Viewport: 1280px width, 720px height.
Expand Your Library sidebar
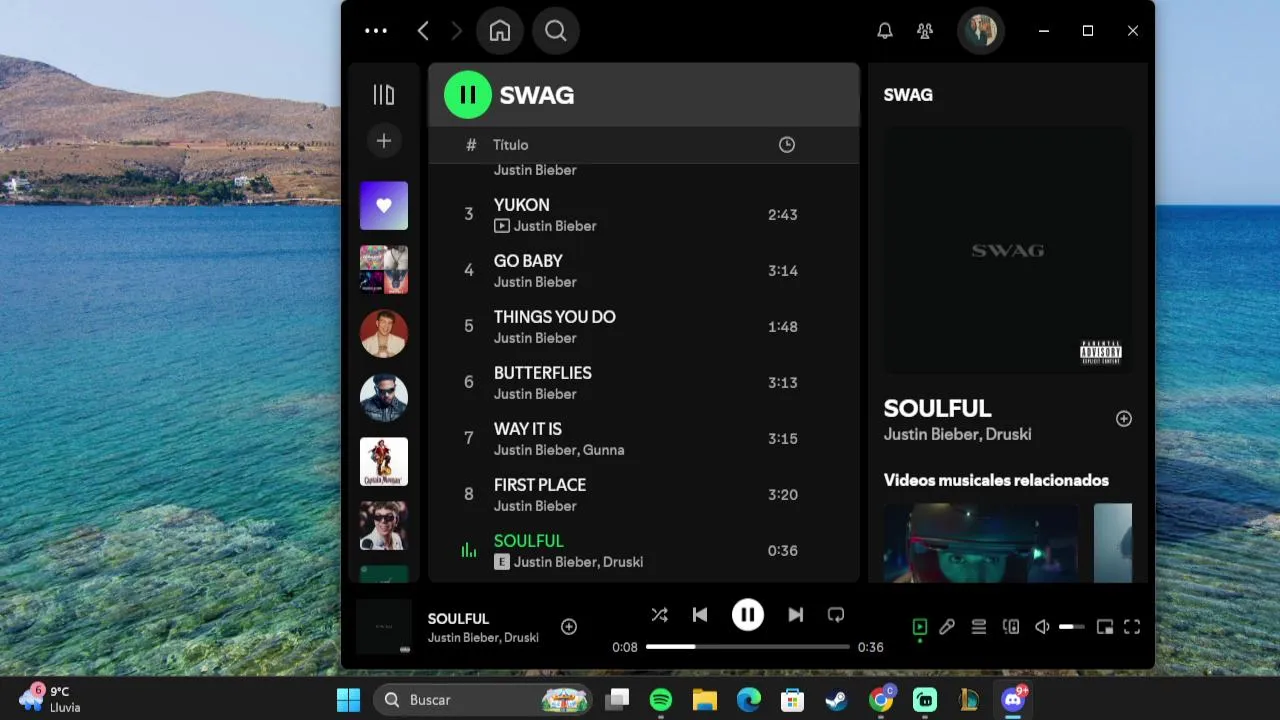click(x=384, y=95)
